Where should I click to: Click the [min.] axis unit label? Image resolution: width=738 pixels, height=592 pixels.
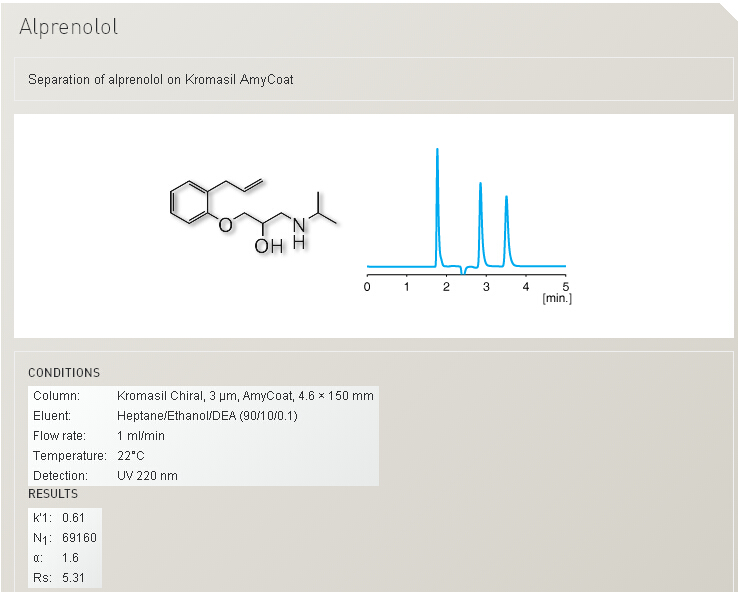[x=557, y=298]
